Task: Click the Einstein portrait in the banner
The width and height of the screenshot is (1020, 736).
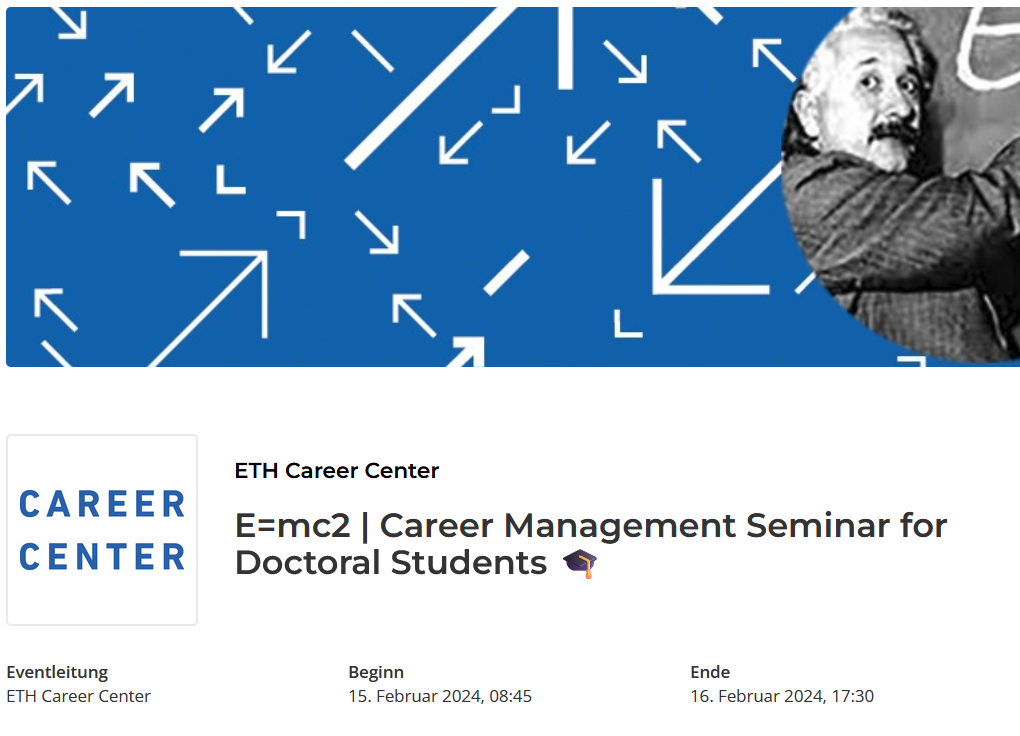Action: 900,184
